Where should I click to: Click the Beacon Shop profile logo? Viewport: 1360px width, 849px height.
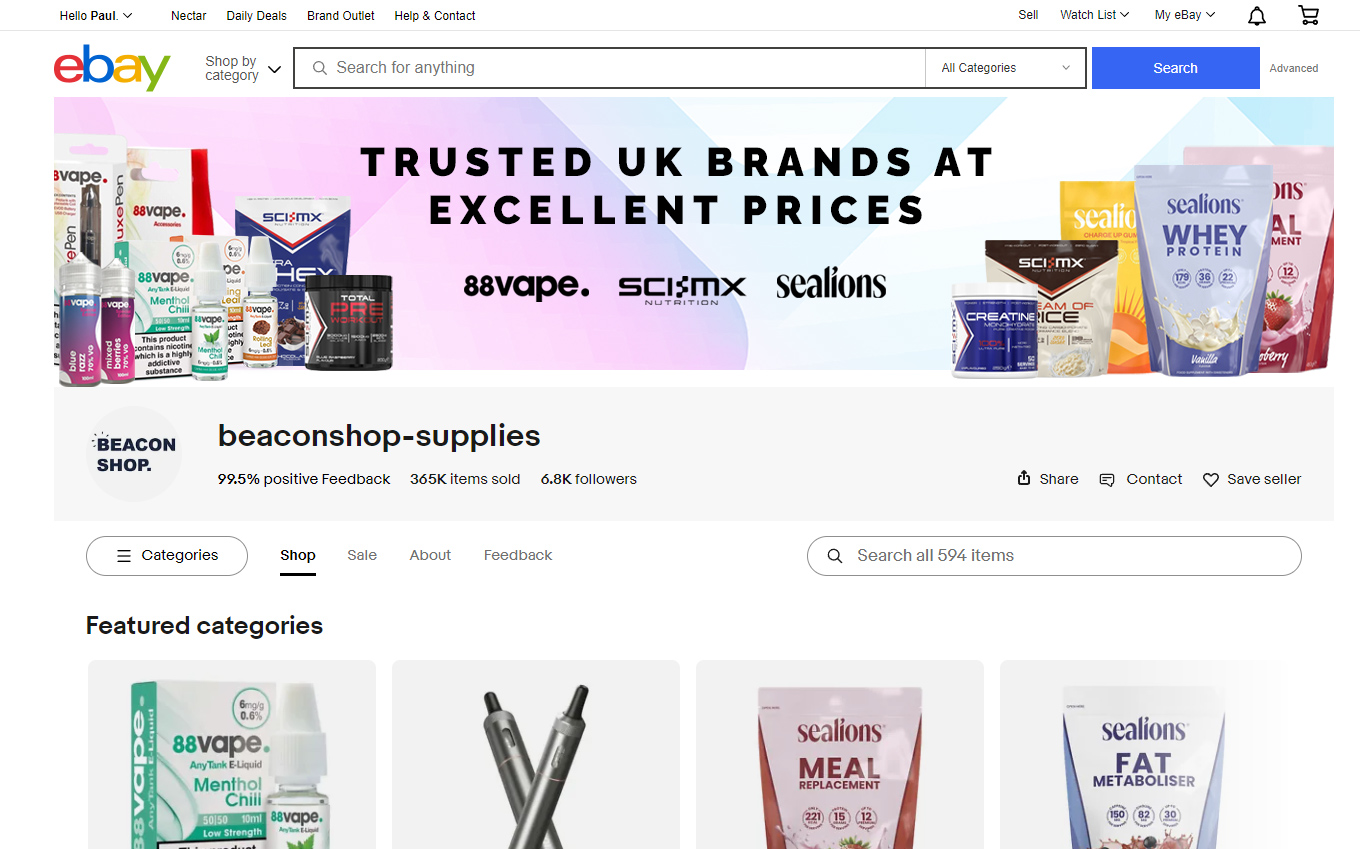[x=135, y=453]
